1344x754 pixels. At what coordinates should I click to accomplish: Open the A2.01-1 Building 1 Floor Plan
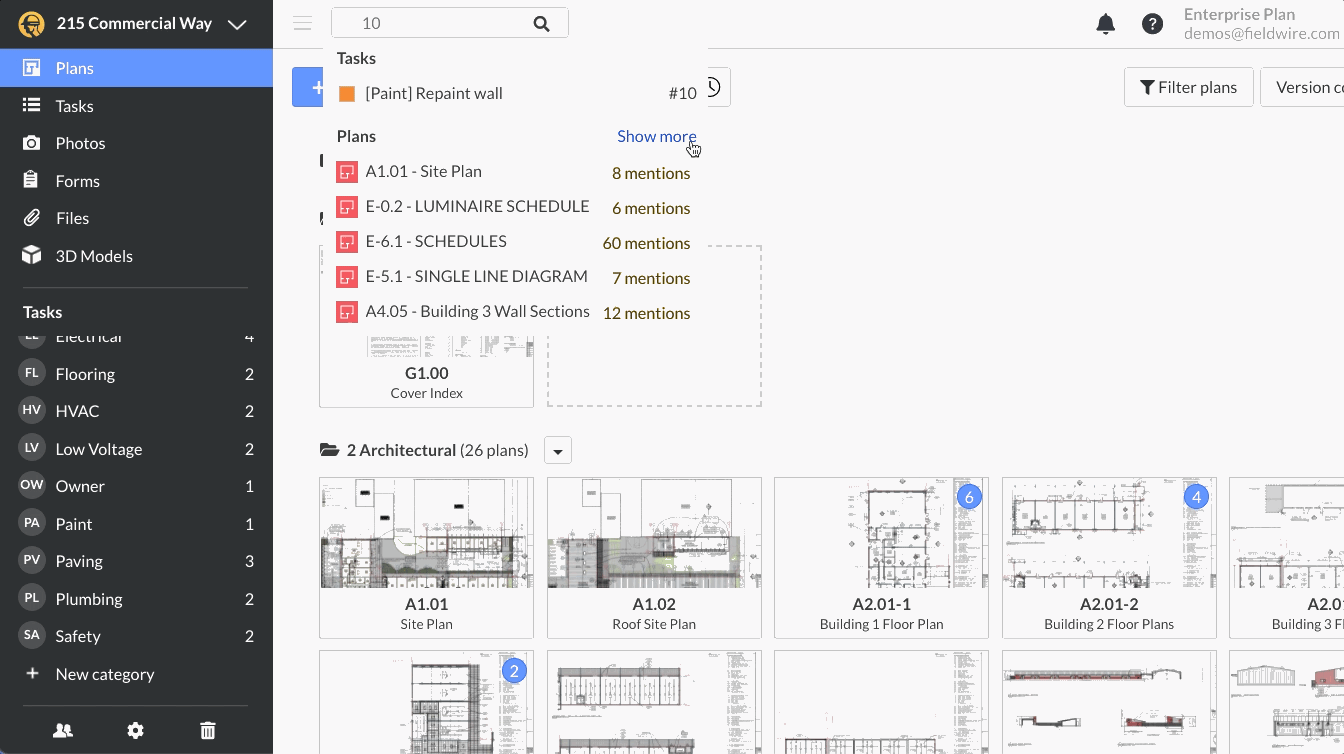881,557
